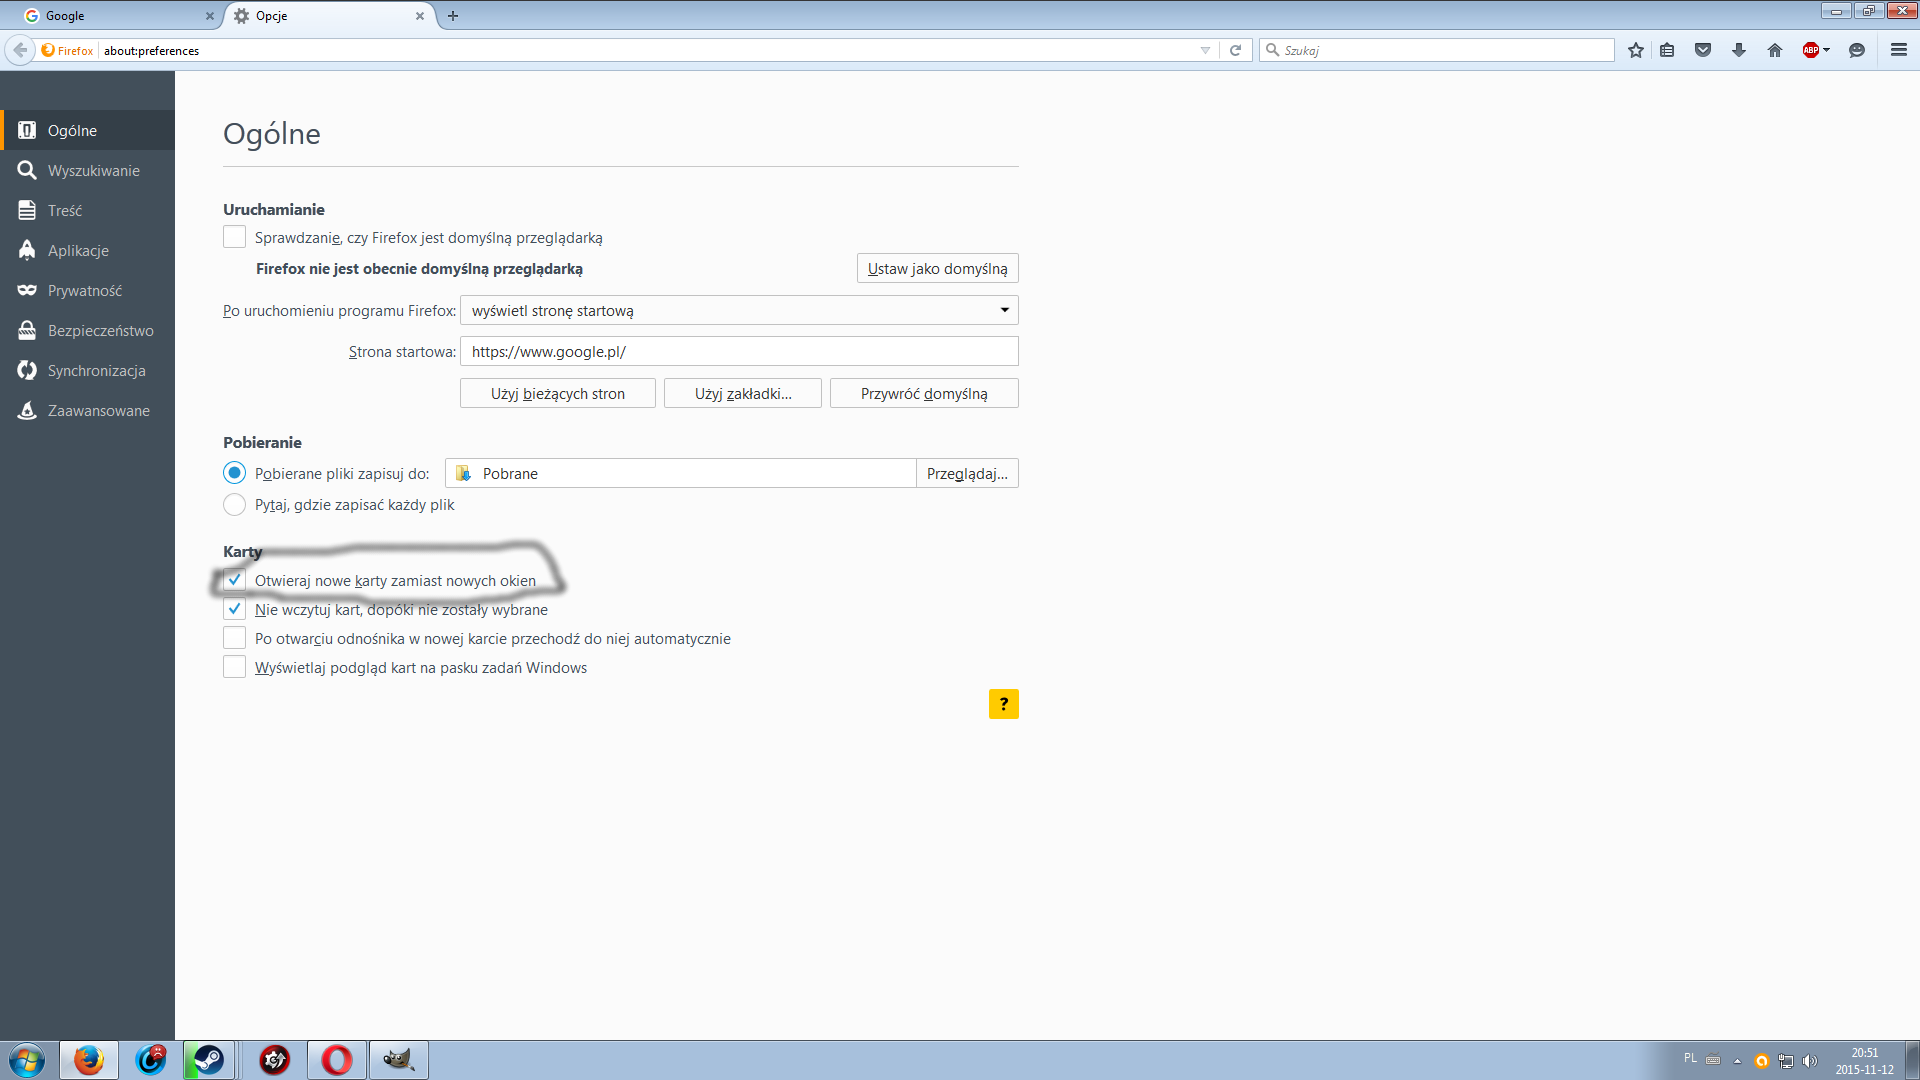Screen dimensions: 1920x1080
Task: Click 'Przeglądaj...' to choose download folder
Action: click(967, 473)
